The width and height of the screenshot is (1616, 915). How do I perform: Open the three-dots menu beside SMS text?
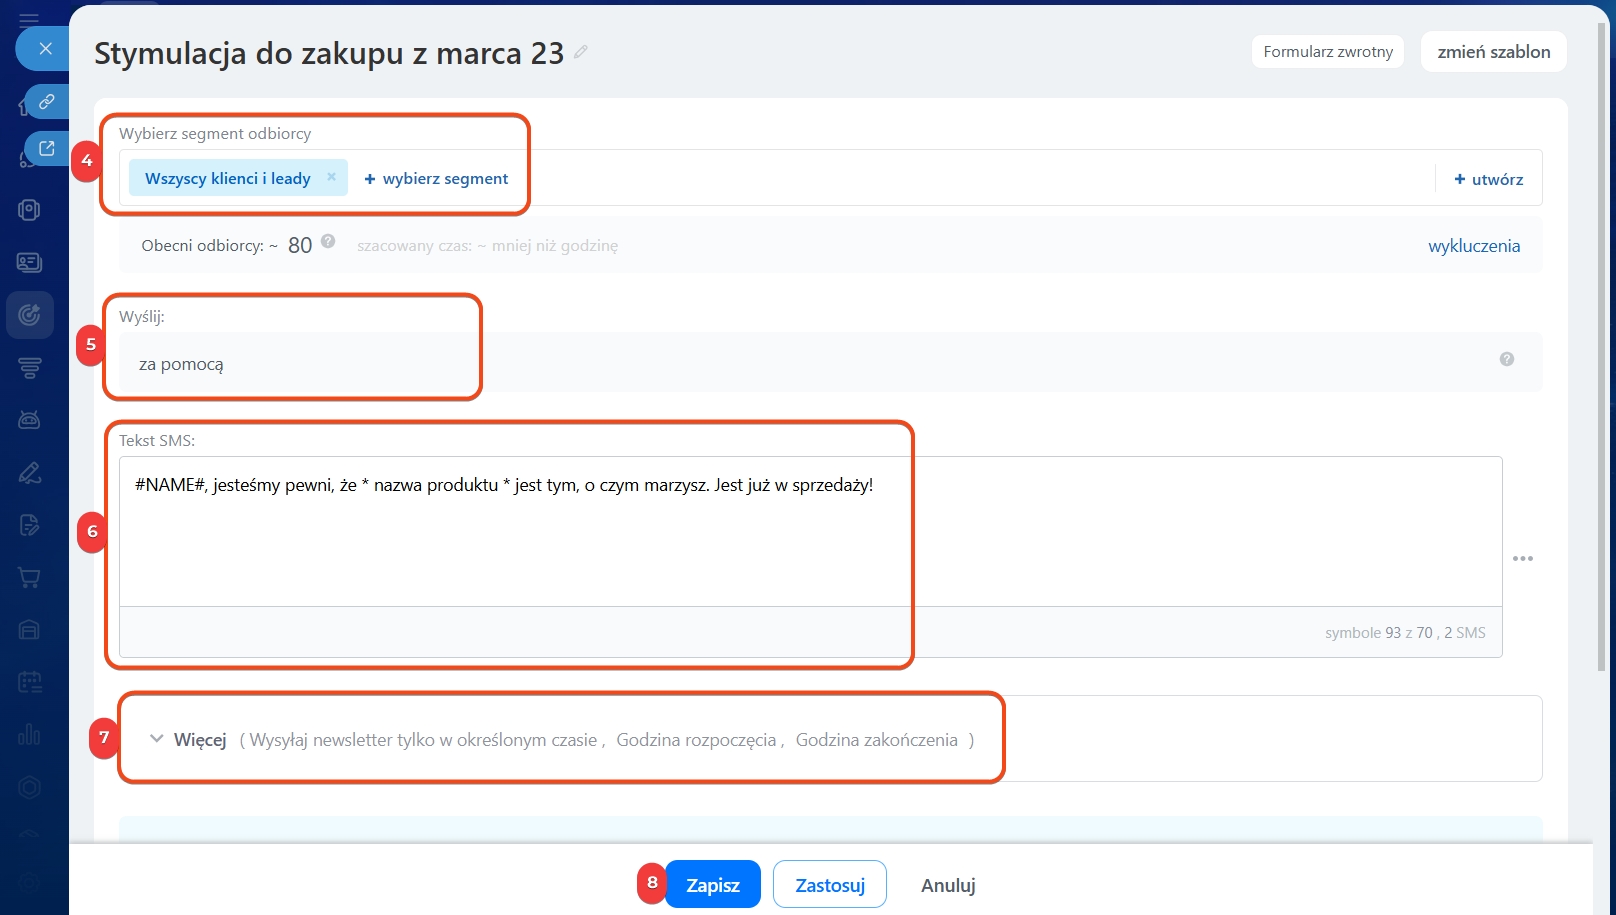[x=1522, y=558]
